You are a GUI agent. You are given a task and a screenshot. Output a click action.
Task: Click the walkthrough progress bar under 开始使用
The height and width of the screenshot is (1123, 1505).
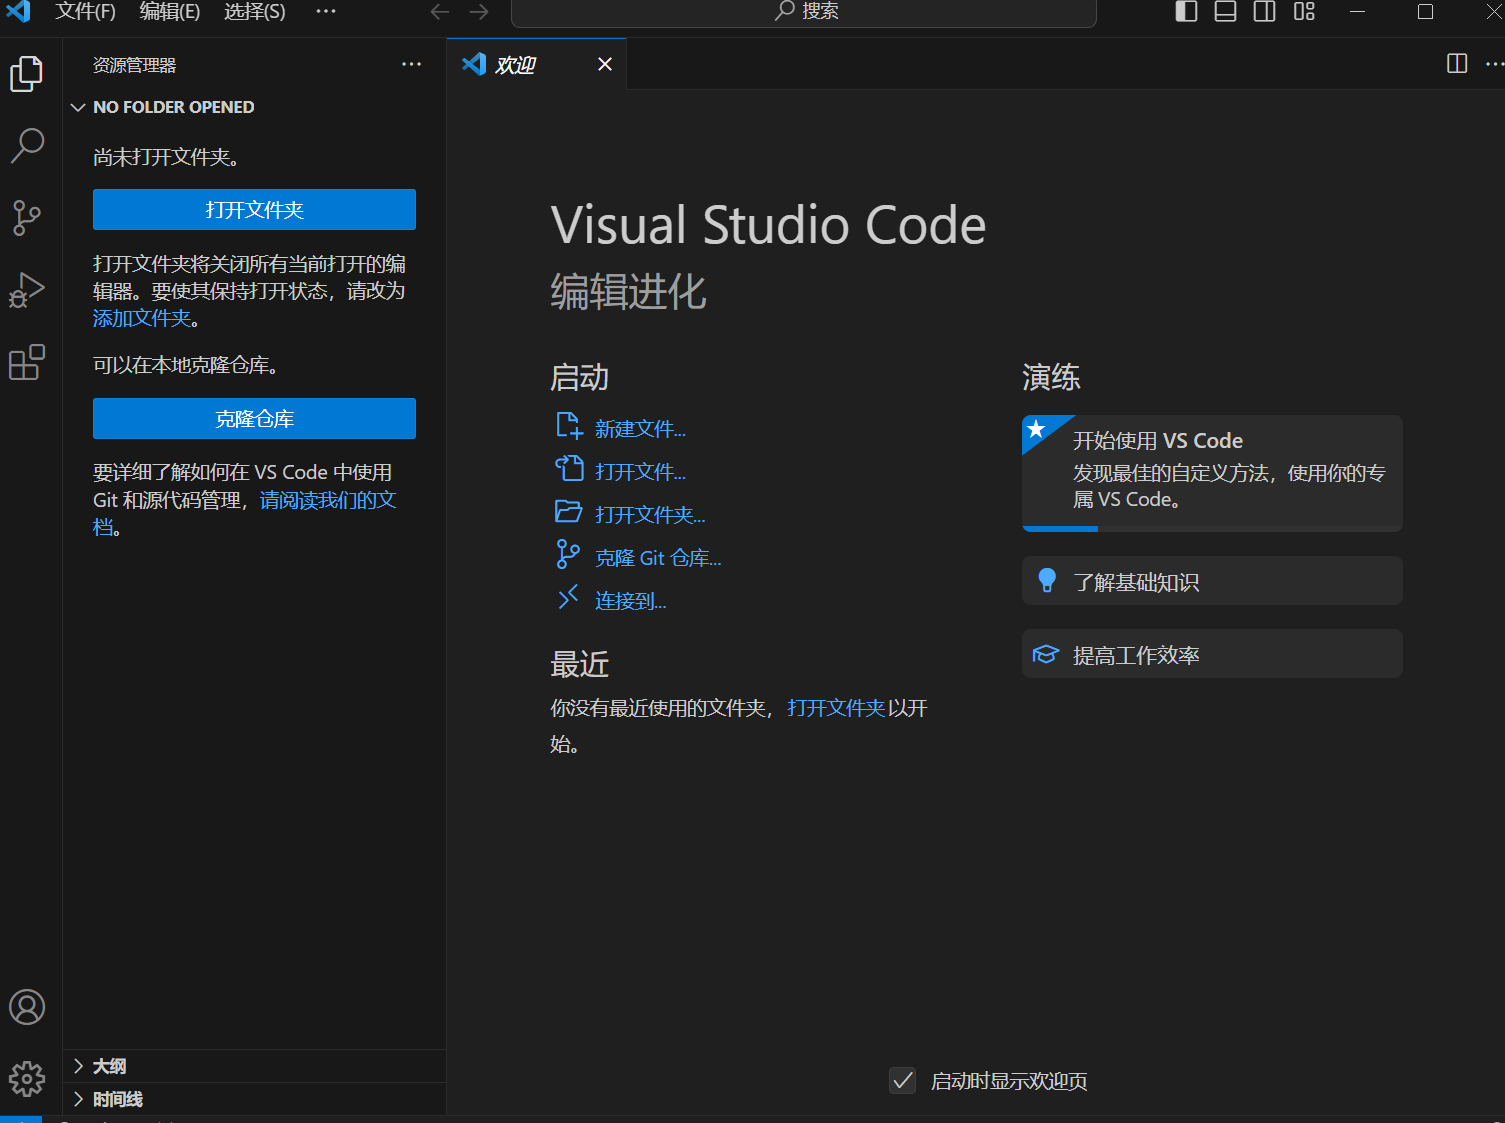[x=1212, y=529]
